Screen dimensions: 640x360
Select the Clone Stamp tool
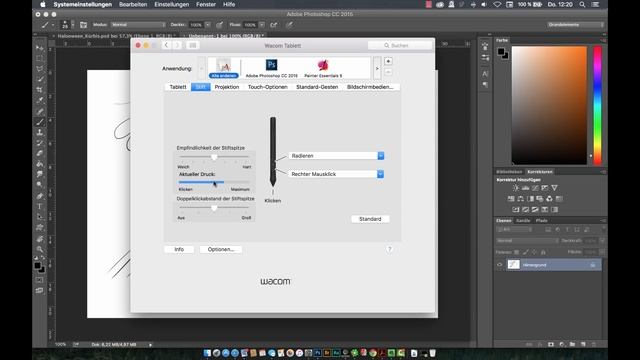(x=40, y=132)
